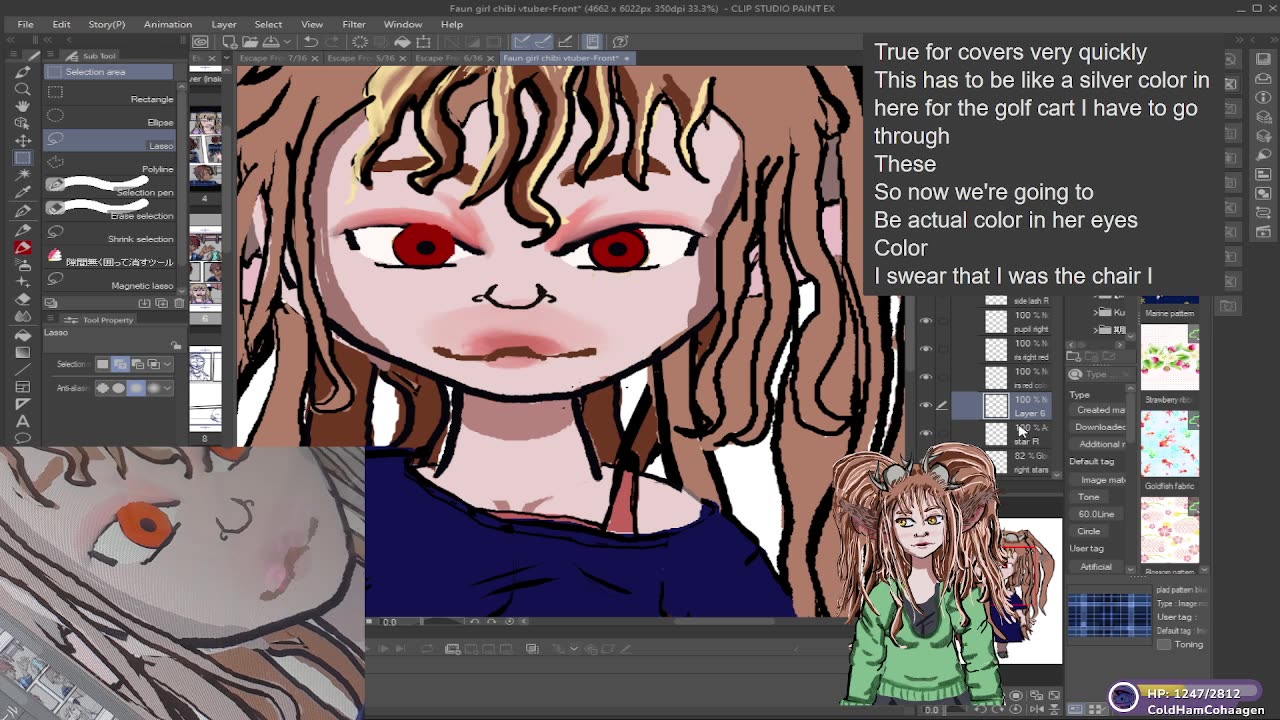Viewport: 1280px width, 720px height.
Task: Select the Move layer tool
Action: [22, 141]
